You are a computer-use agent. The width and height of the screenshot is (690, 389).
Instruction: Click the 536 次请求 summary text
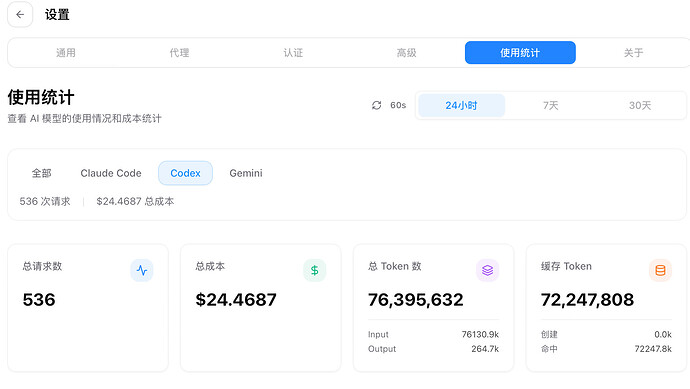tap(45, 202)
